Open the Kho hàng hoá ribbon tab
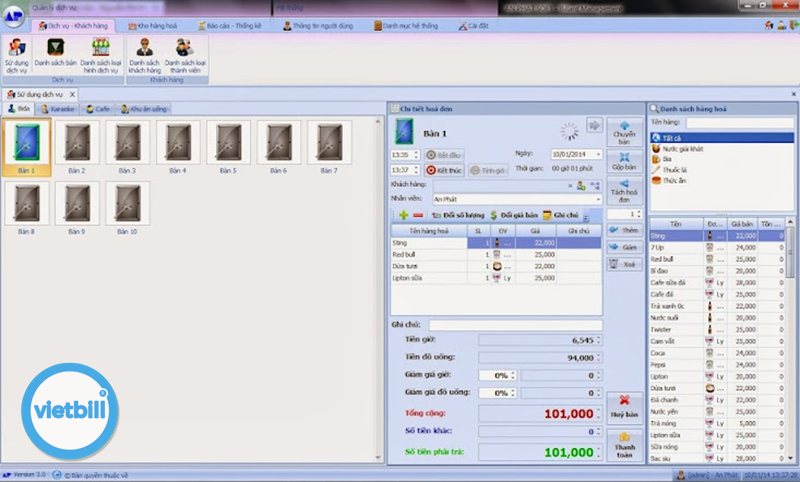 154,24
